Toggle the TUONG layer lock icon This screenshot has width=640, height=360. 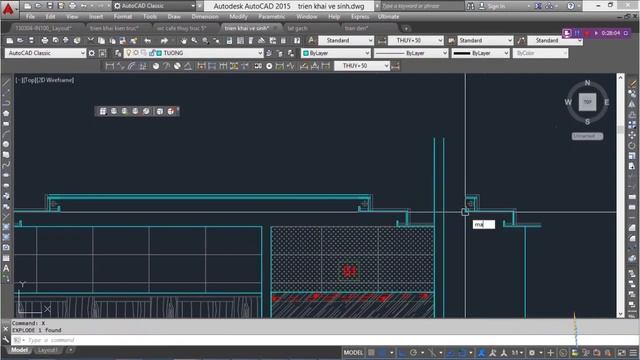point(152,53)
